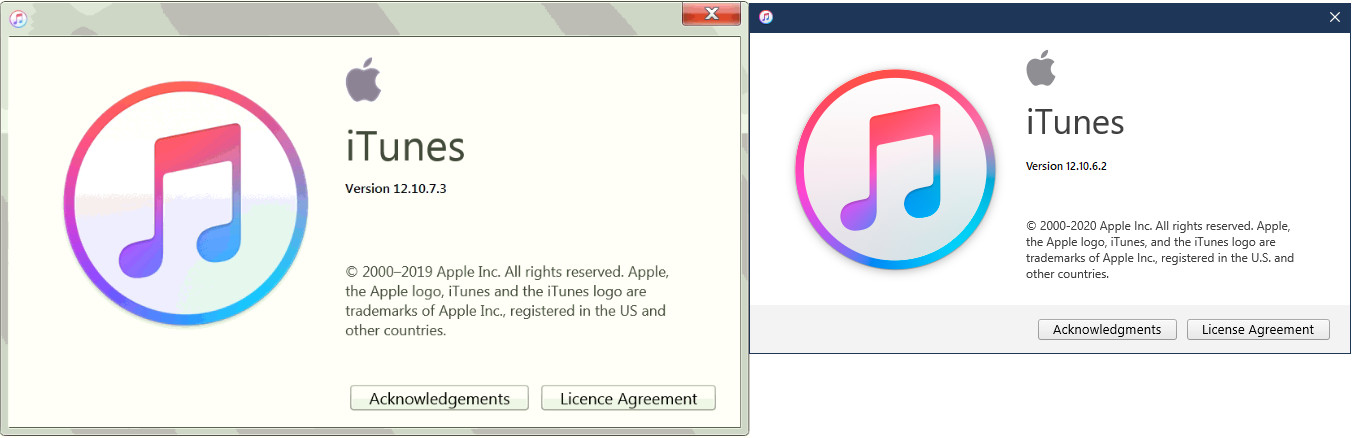Click the large iTunes logo beside version 12.10.7.3
This screenshot has width=1352, height=438.
[185, 203]
